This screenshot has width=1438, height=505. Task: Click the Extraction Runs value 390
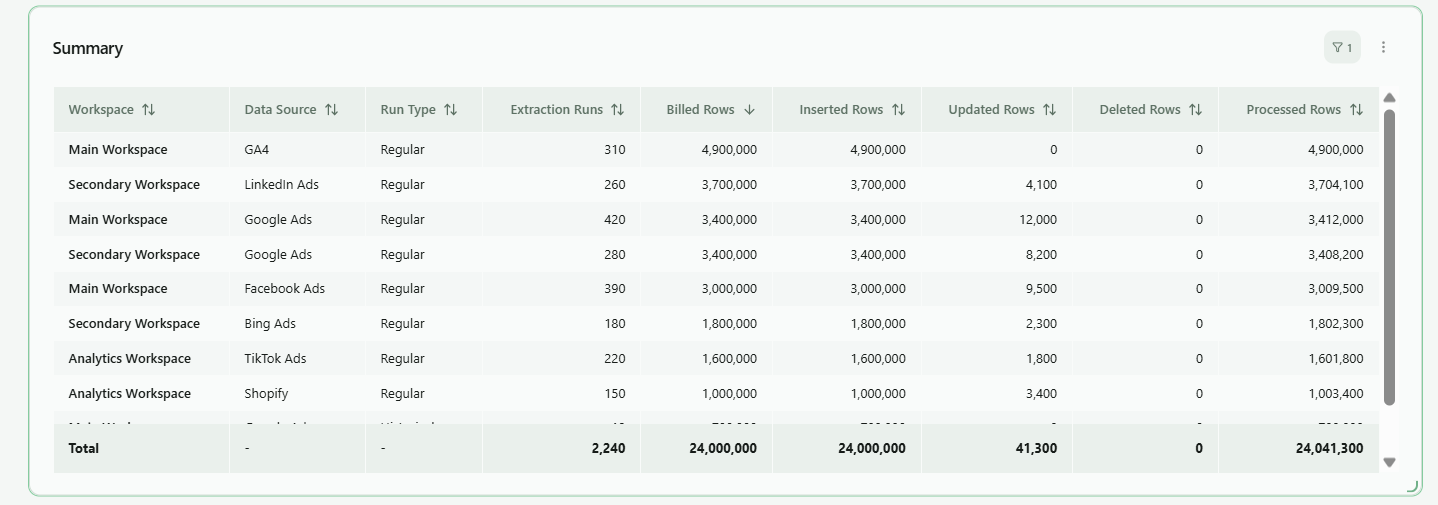click(x=615, y=289)
